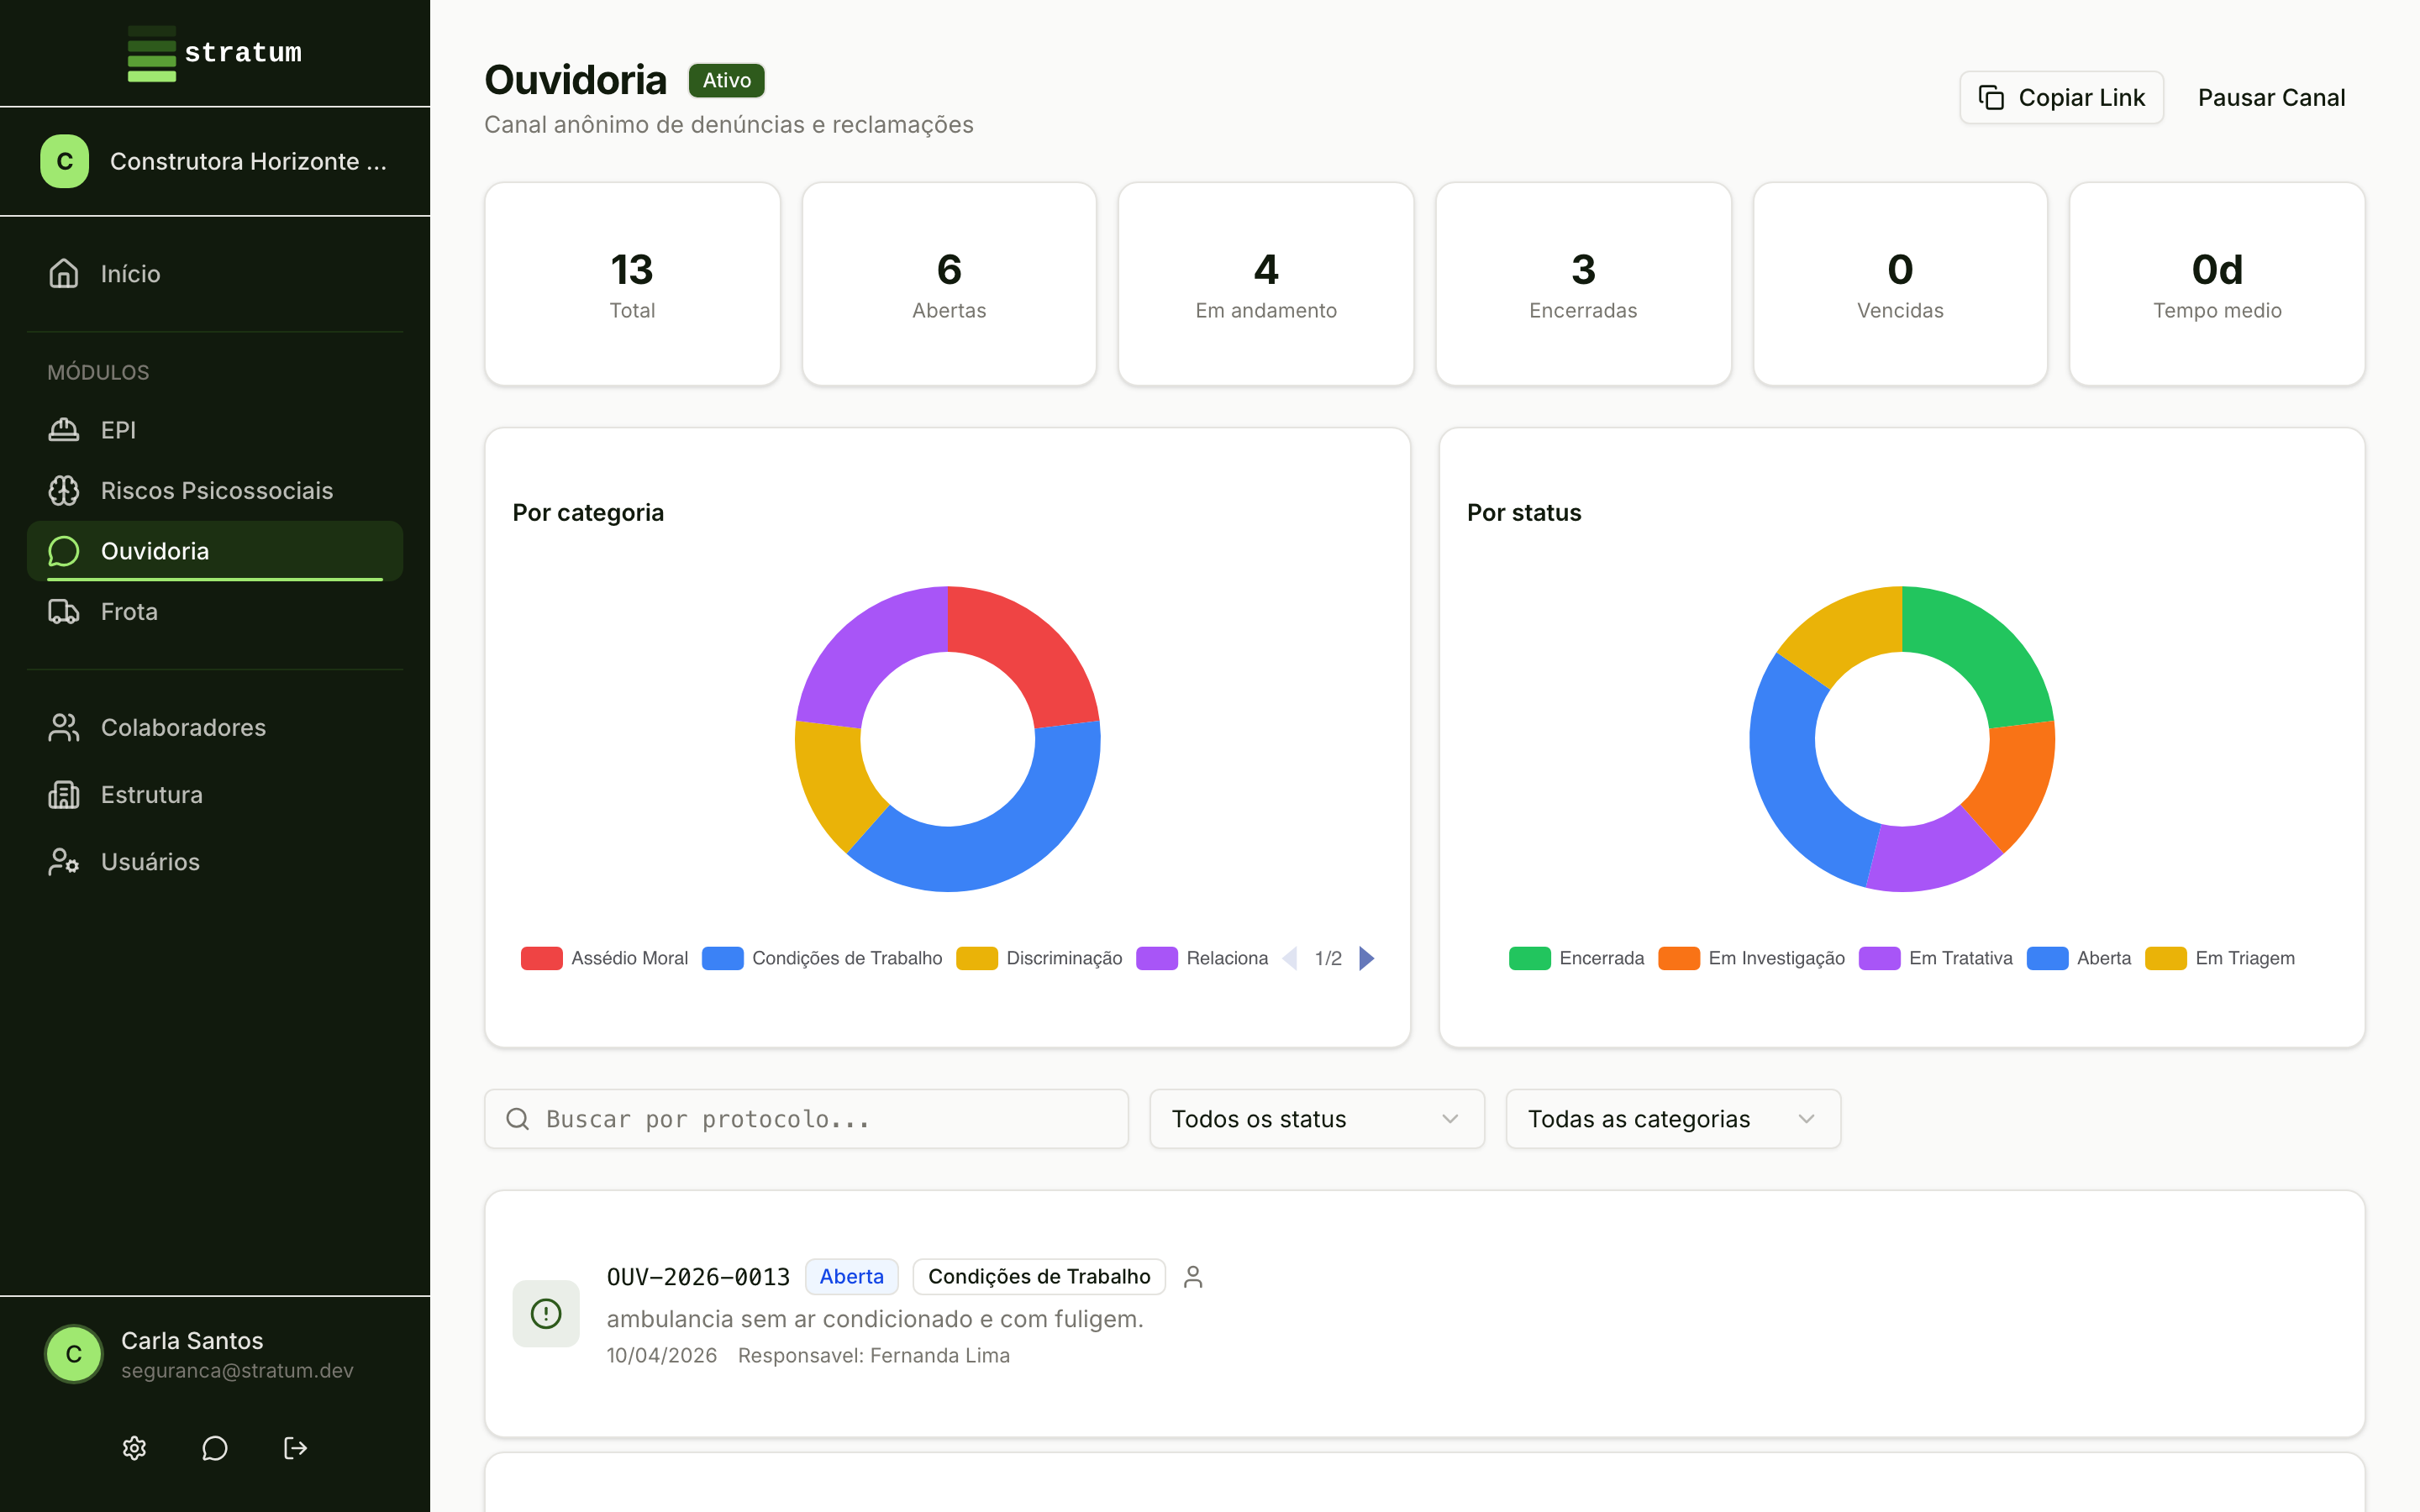
Task: Click the stratum logo icon
Action: click(x=152, y=53)
